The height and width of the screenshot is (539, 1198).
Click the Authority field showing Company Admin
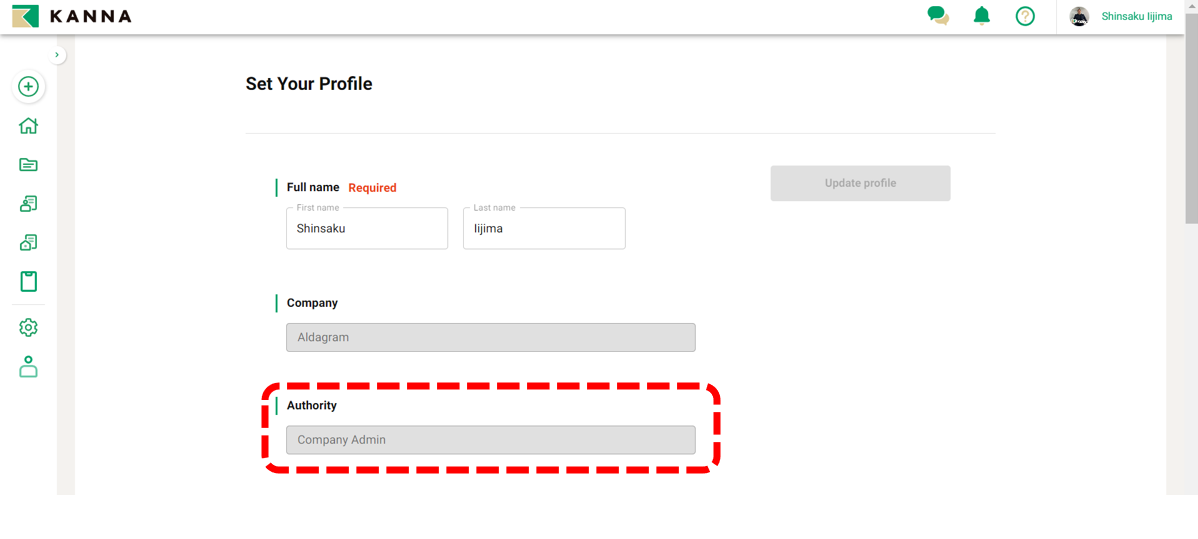[x=490, y=440]
